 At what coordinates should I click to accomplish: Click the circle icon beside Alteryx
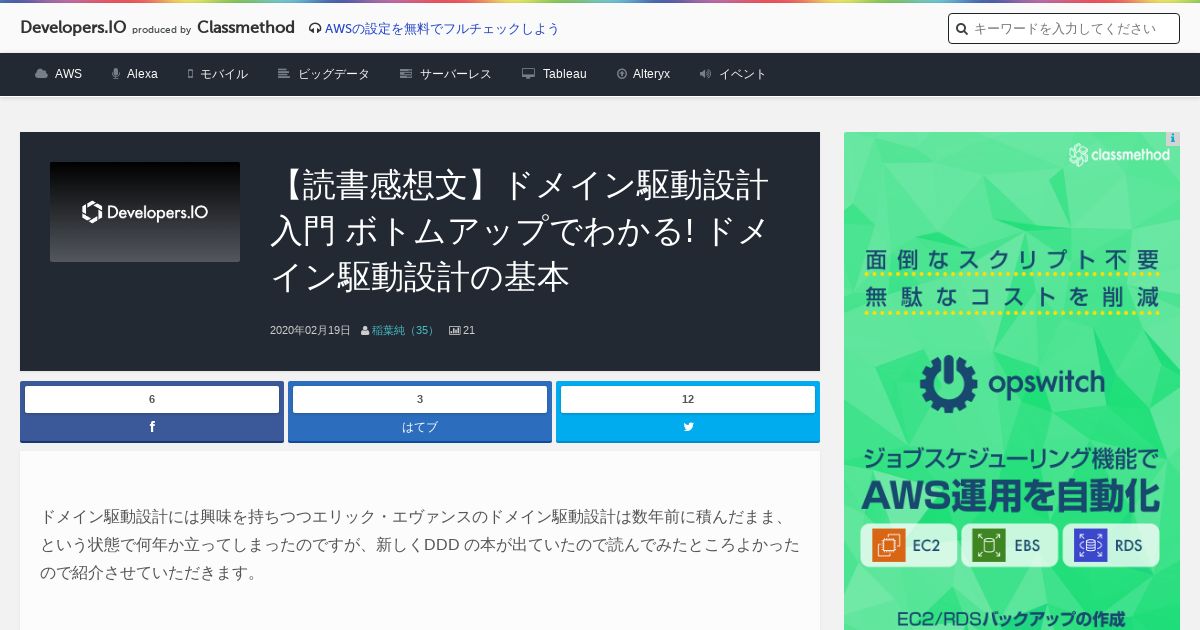point(622,74)
